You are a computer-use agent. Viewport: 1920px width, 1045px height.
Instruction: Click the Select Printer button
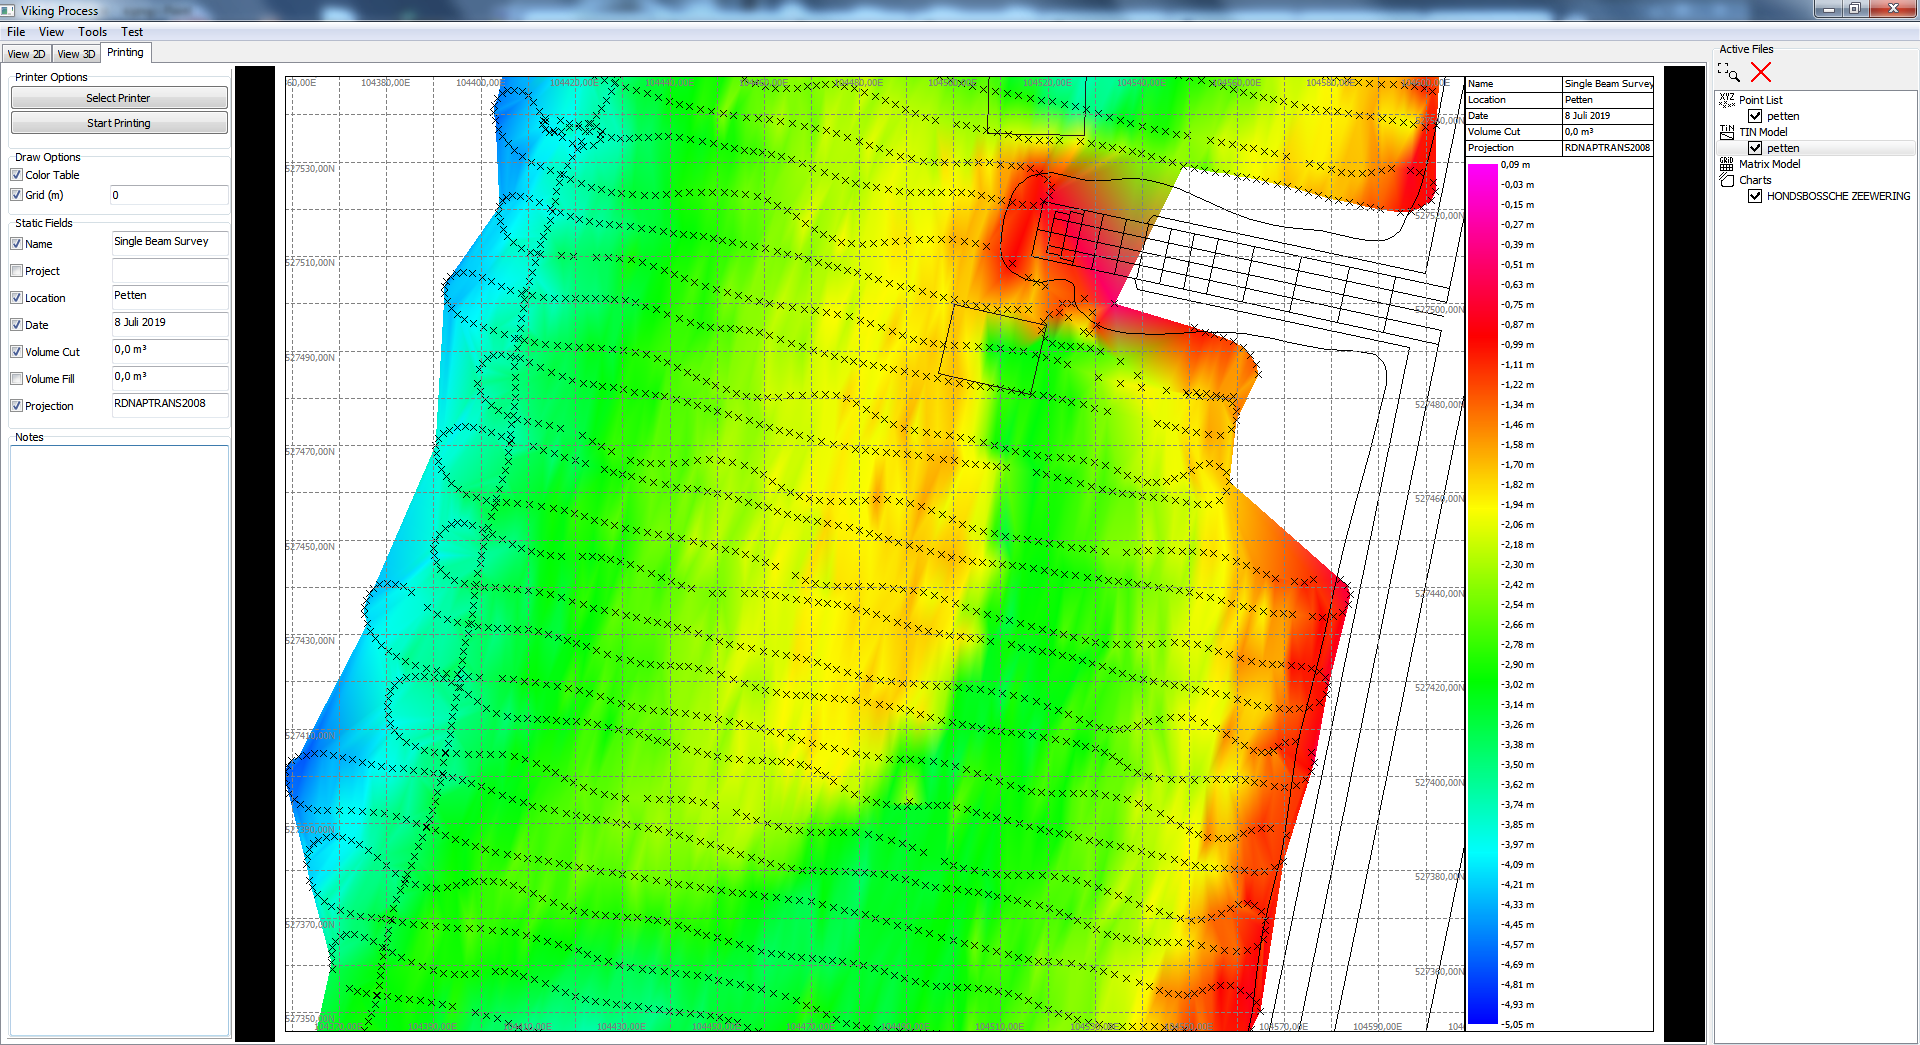pos(119,98)
